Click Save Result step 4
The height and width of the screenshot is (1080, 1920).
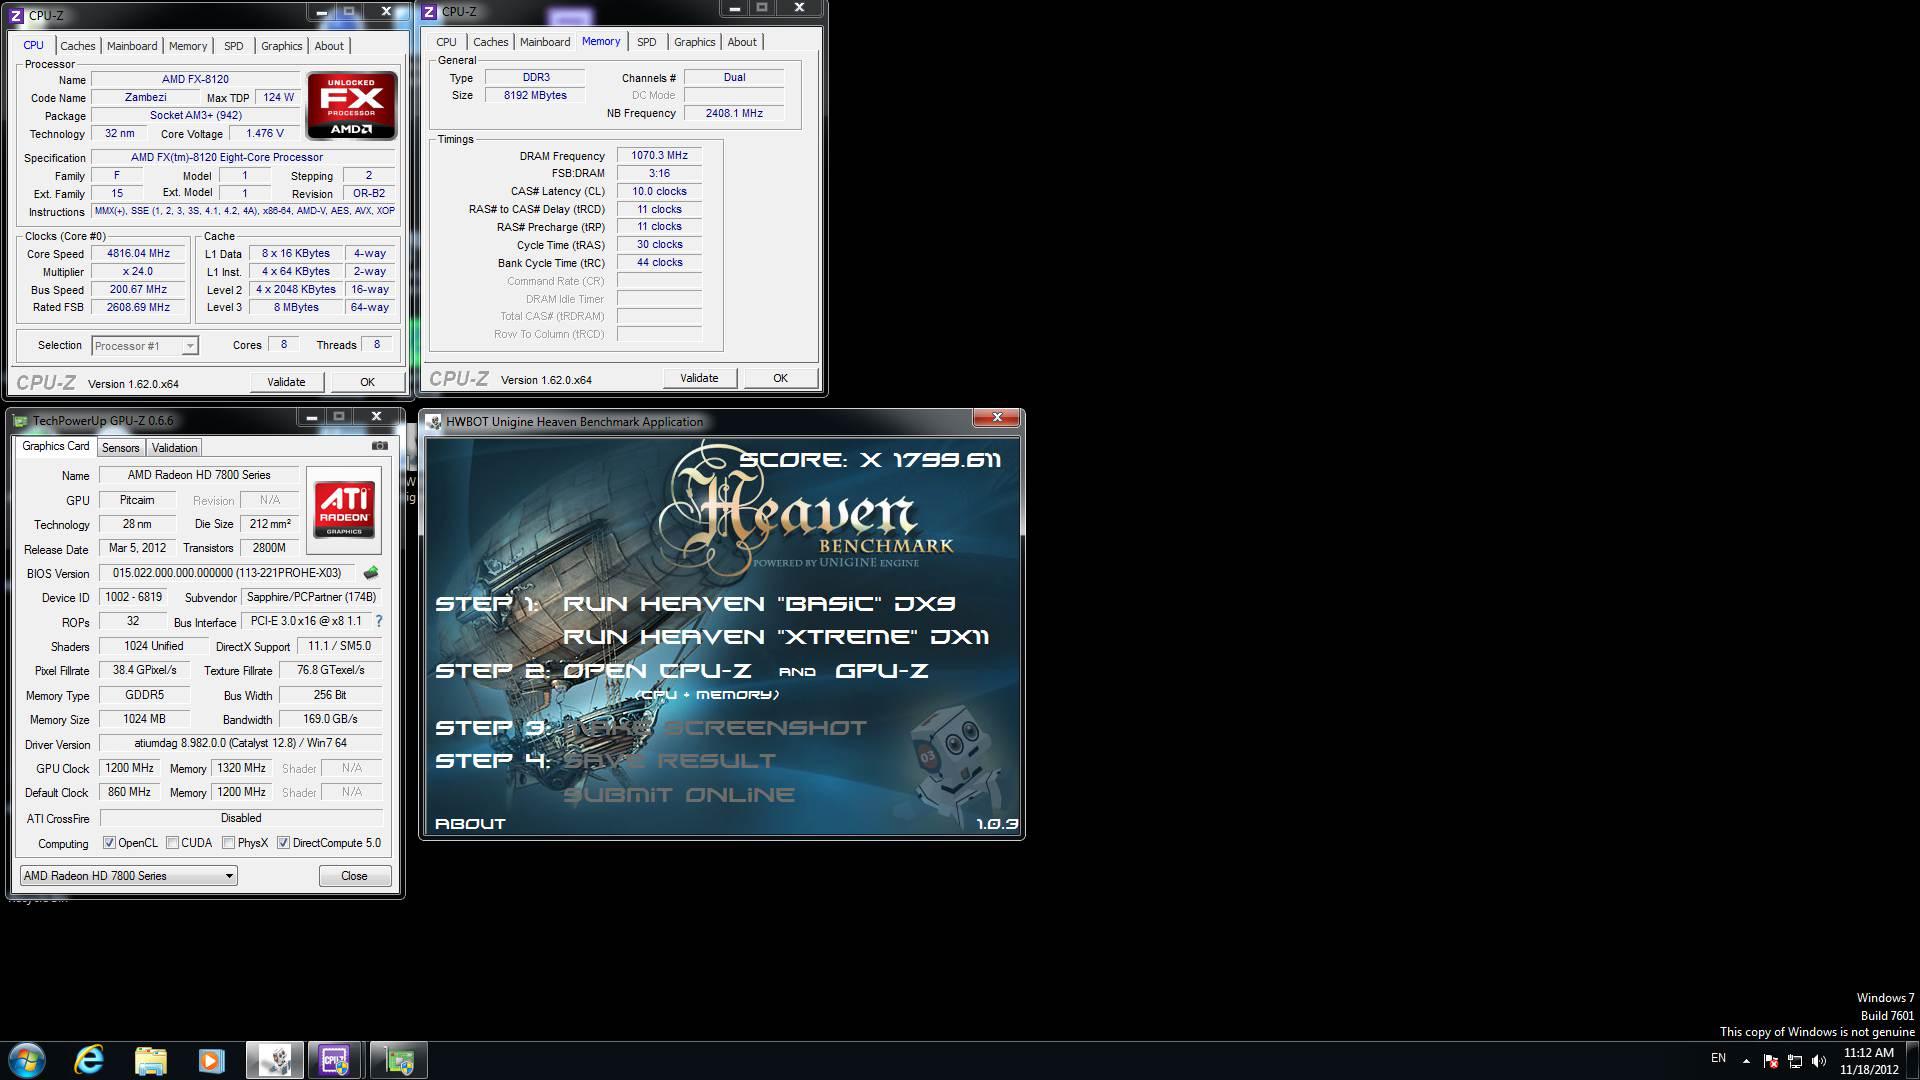(x=669, y=761)
